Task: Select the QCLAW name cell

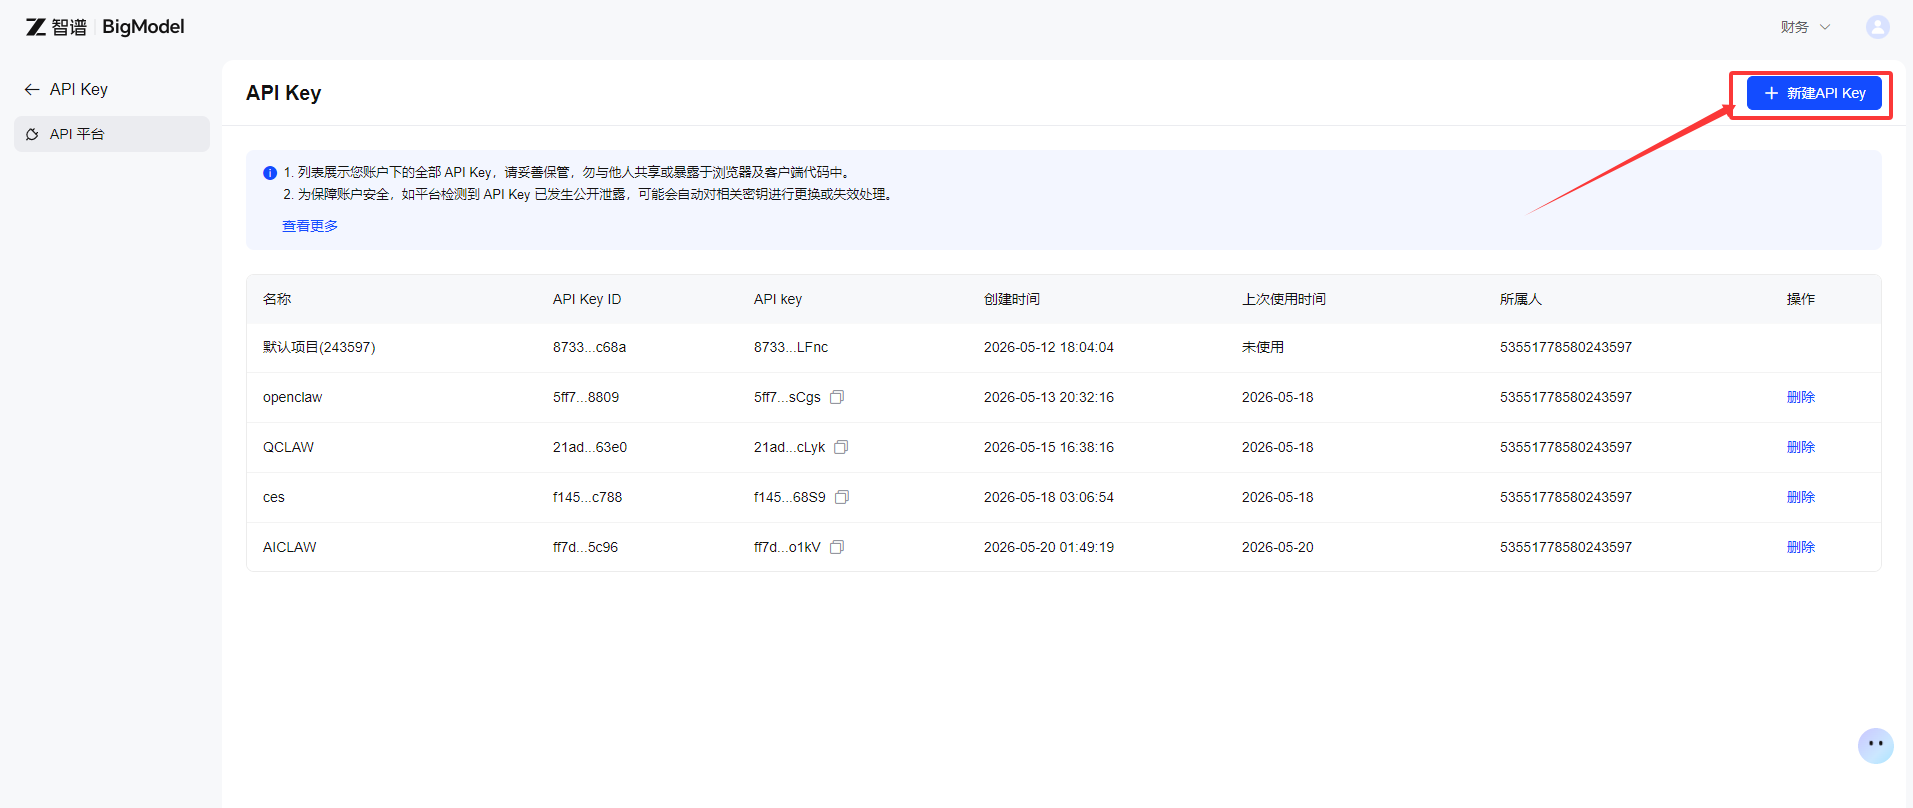Action: (288, 447)
